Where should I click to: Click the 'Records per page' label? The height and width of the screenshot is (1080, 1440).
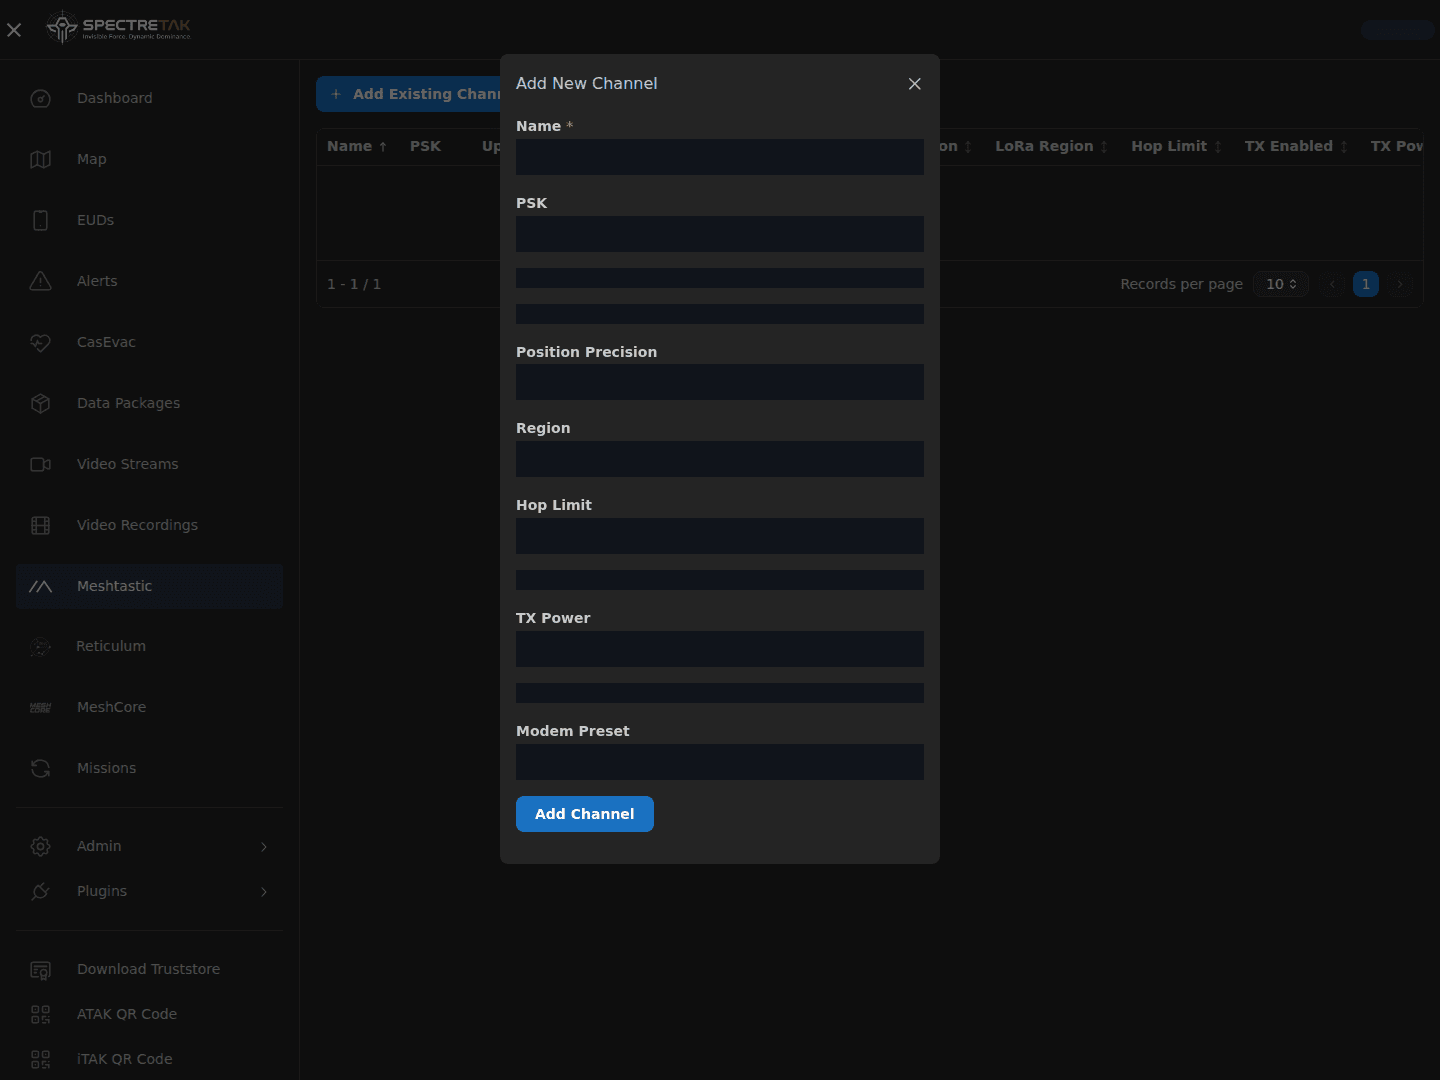click(x=1181, y=284)
